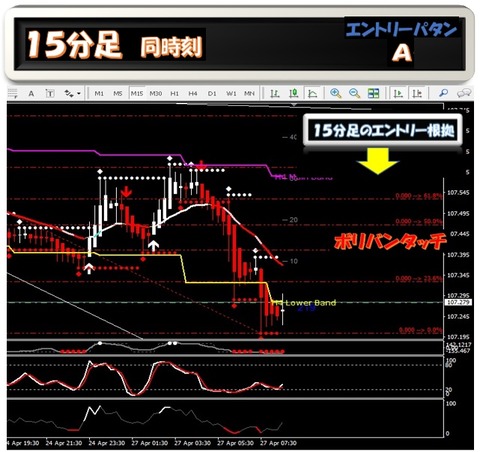480x452 pixels.
Task: Click the 27 Apr 01:30 time label
Action: (x=149, y=443)
